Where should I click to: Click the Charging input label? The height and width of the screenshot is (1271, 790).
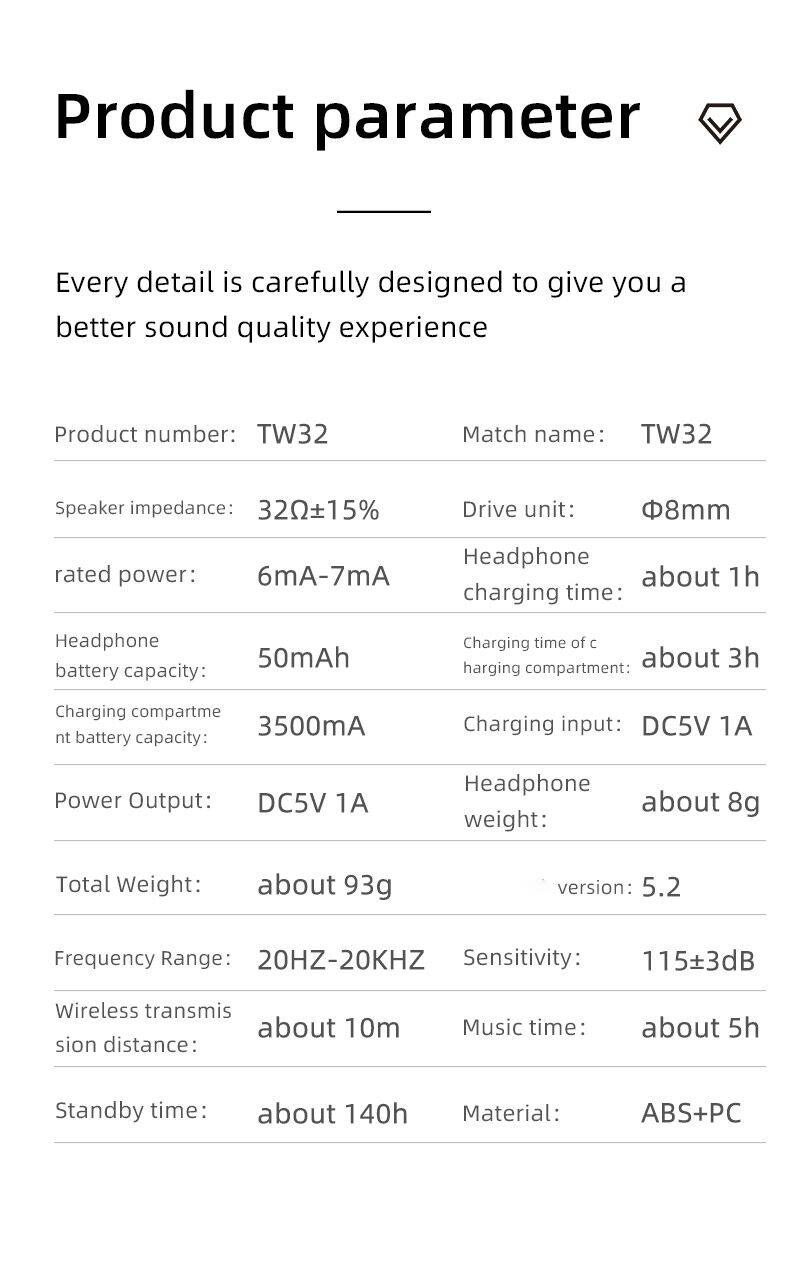point(542,724)
